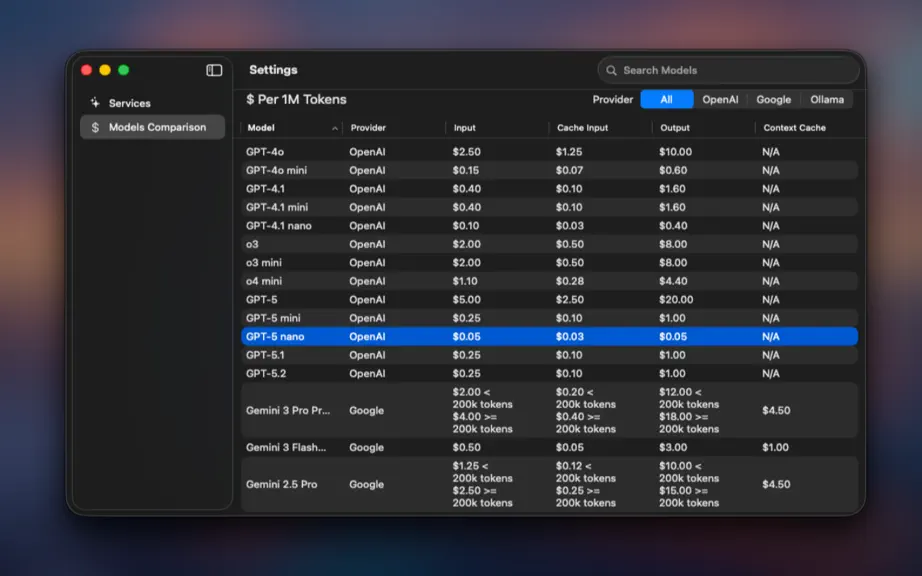Image resolution: width=922 pixels, height=576 pixels.
Task: Select the GPT-4.1 model name
Action: [x=265, y=189]
